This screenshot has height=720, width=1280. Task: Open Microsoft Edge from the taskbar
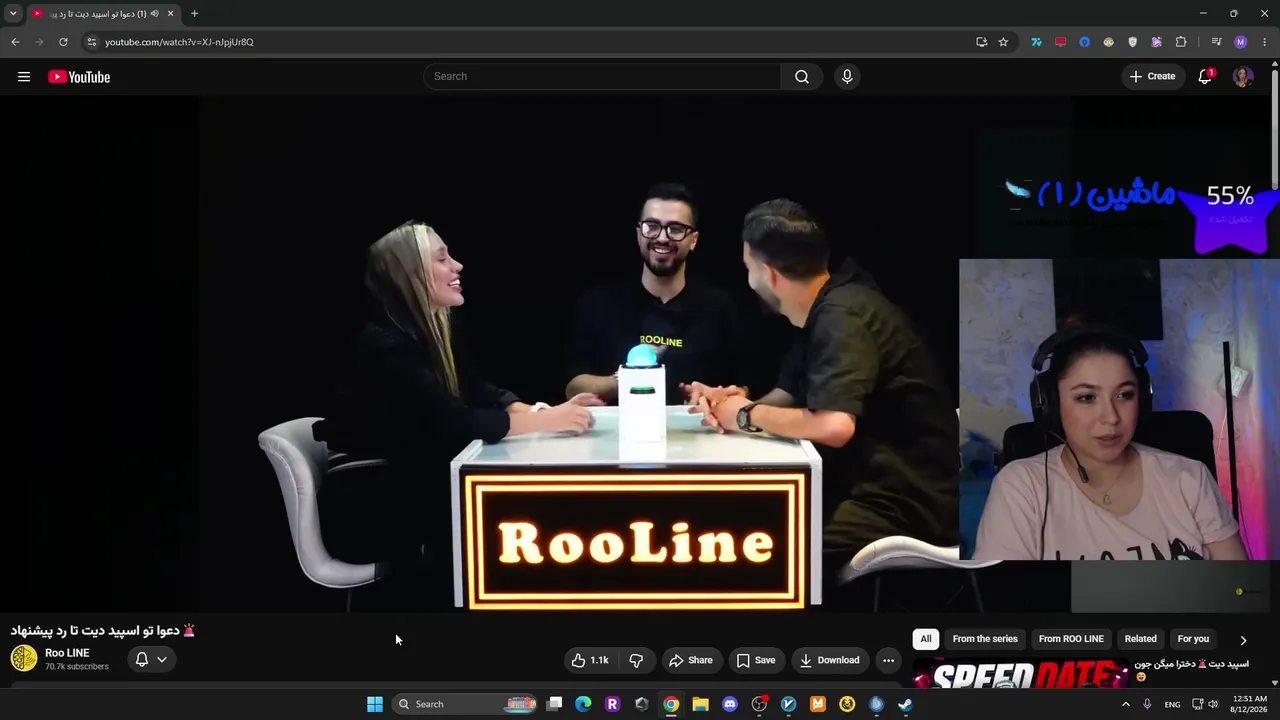583,704
